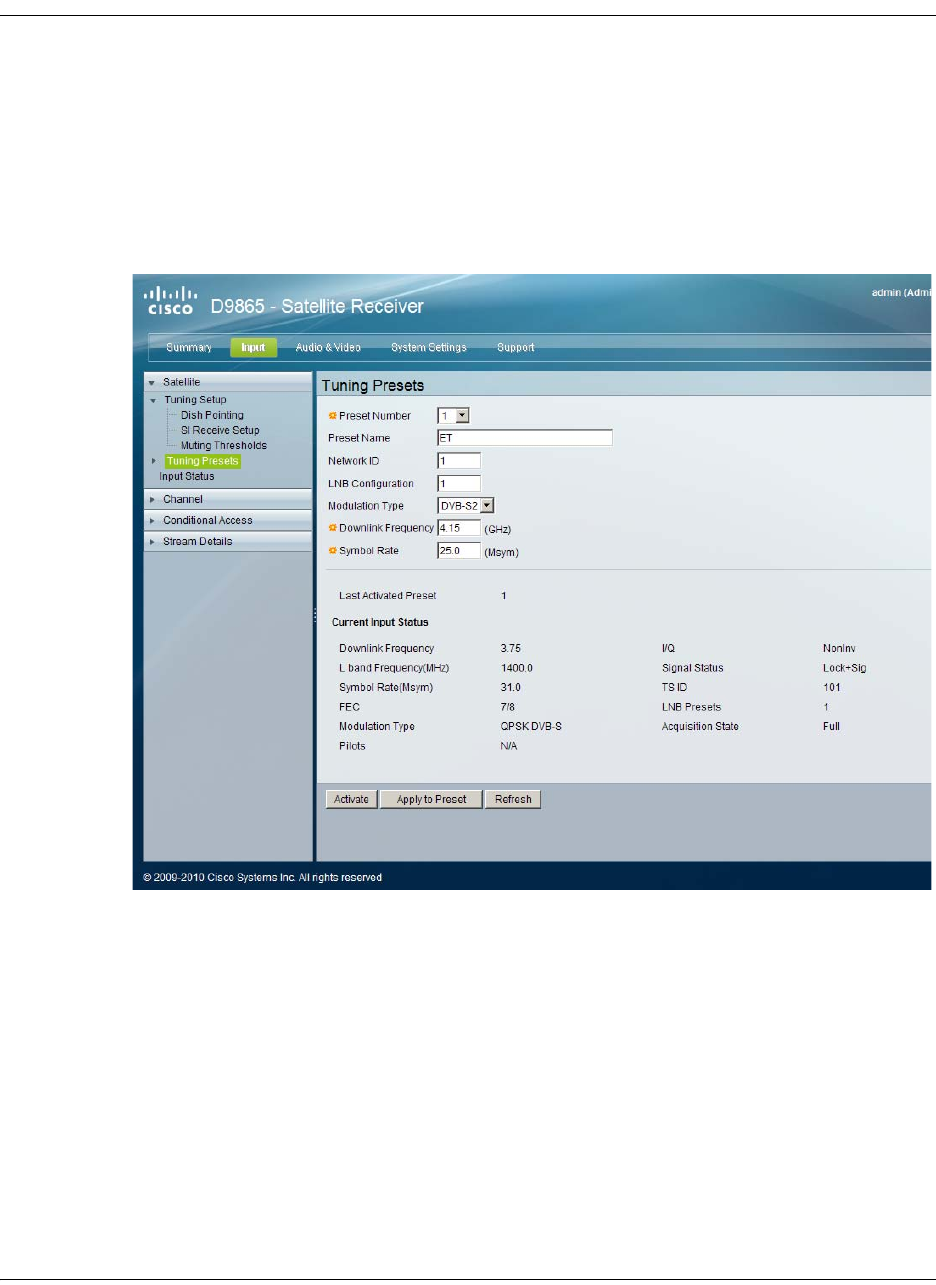Screen dimensions: 936x1285
Task: Click the LNB Configuration field
Action: [x=459, y=483]
